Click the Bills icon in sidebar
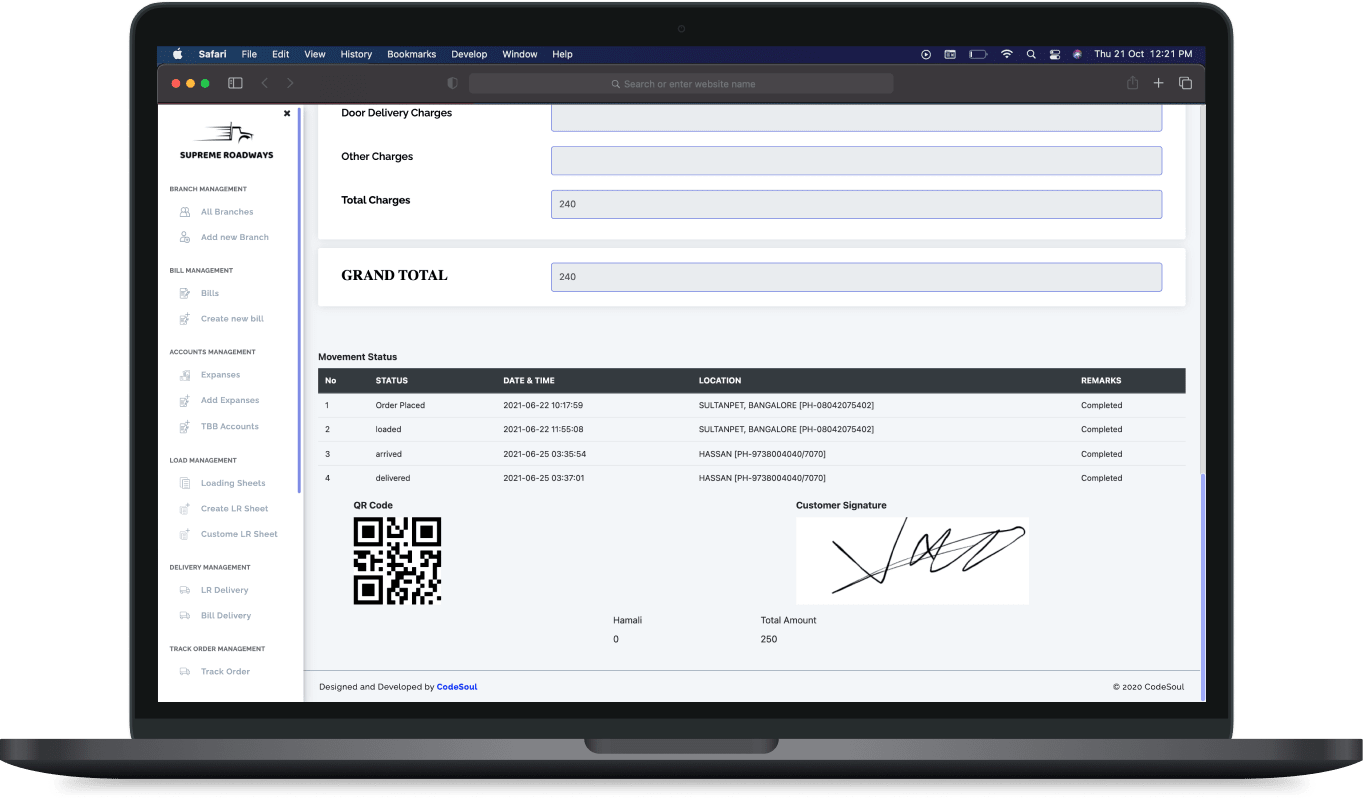This screenshot has height=800, width=1363. [185, 293]
